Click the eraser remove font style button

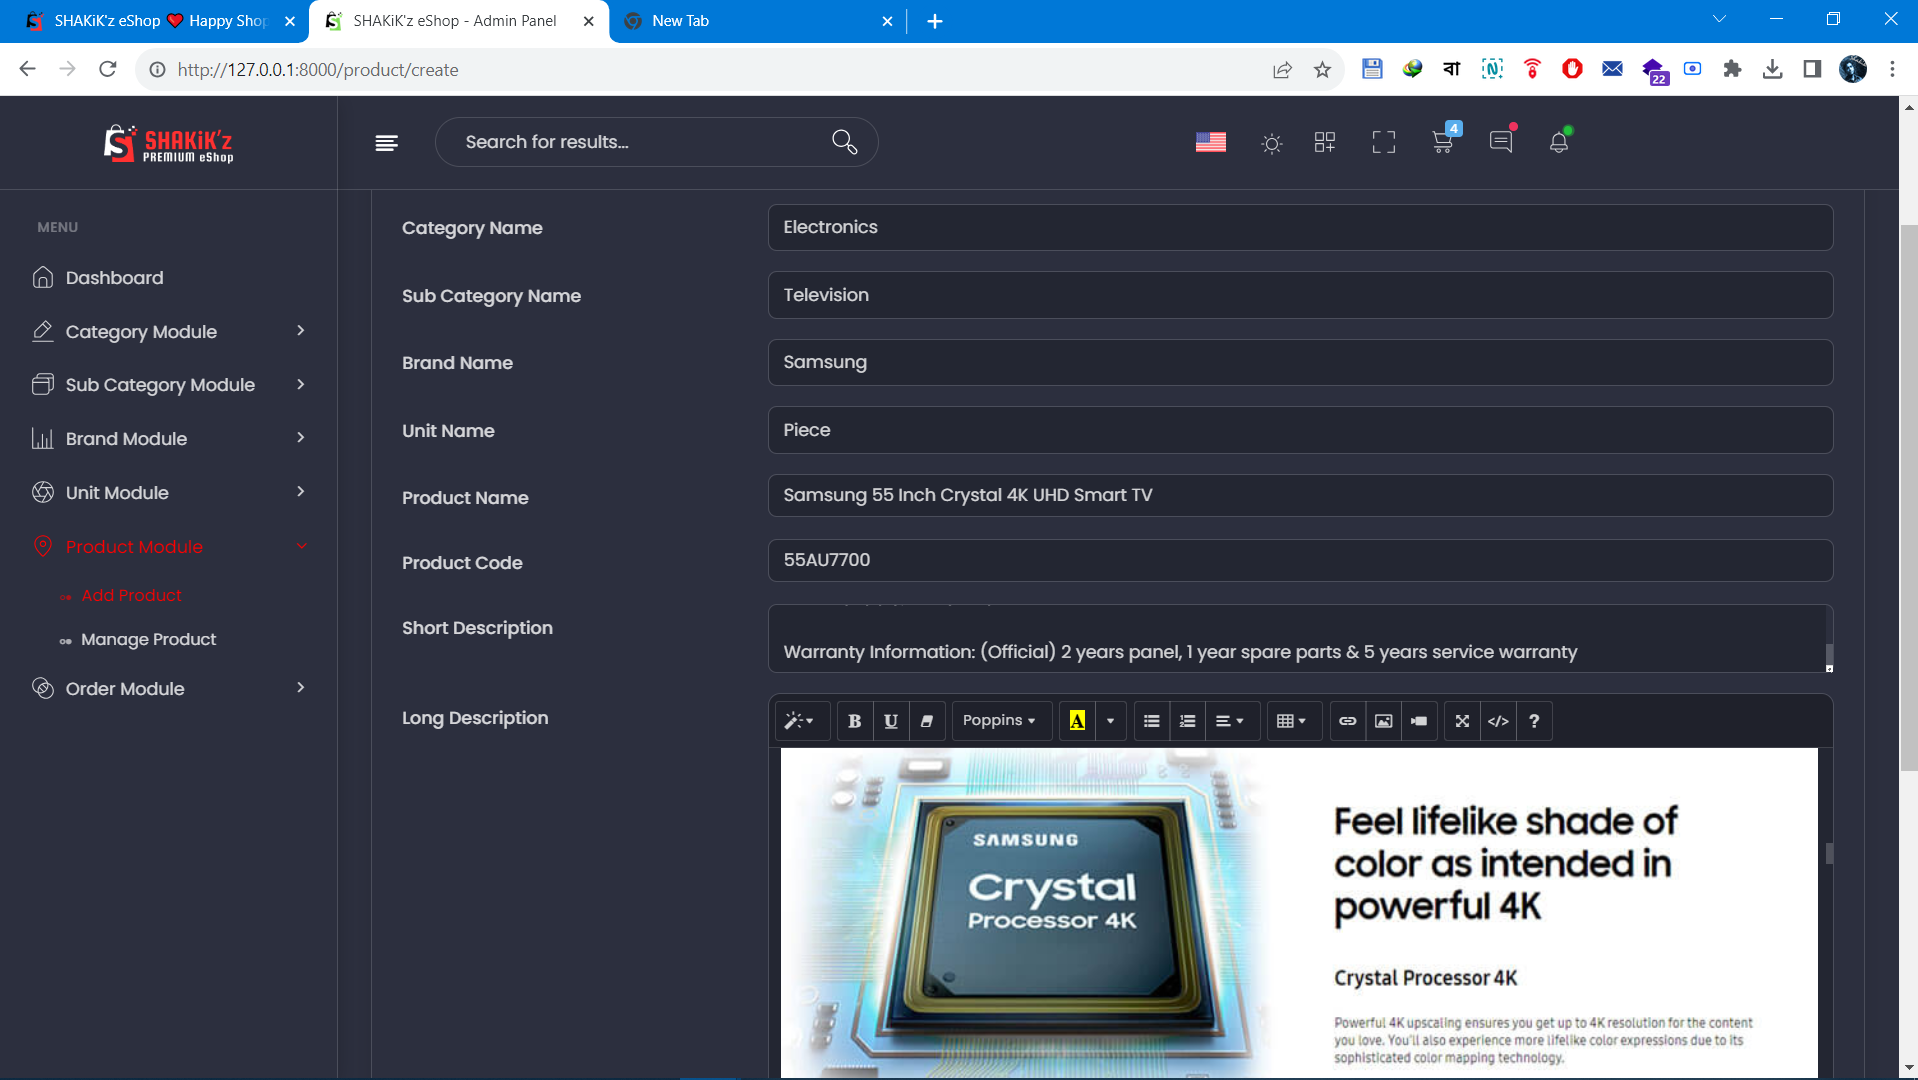coord(926,721)
